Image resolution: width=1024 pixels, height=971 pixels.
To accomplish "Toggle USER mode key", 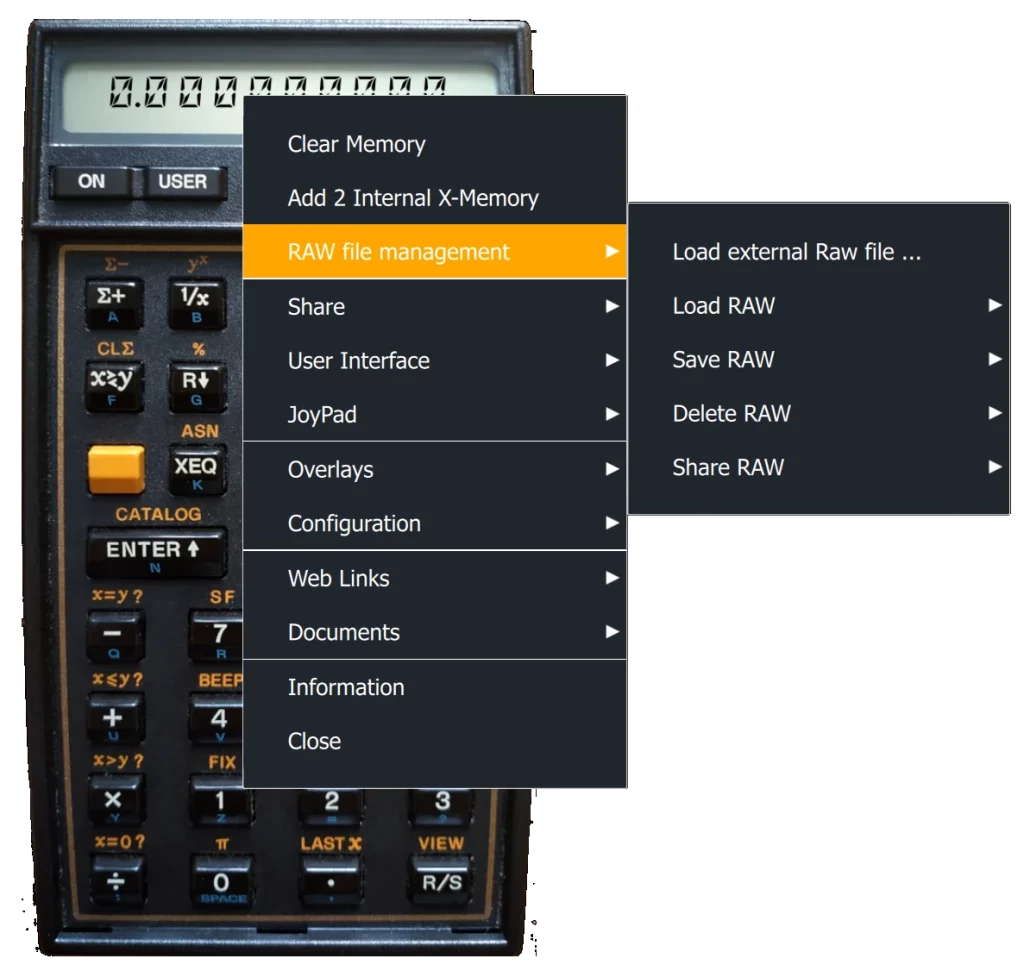I will point(183,182).
